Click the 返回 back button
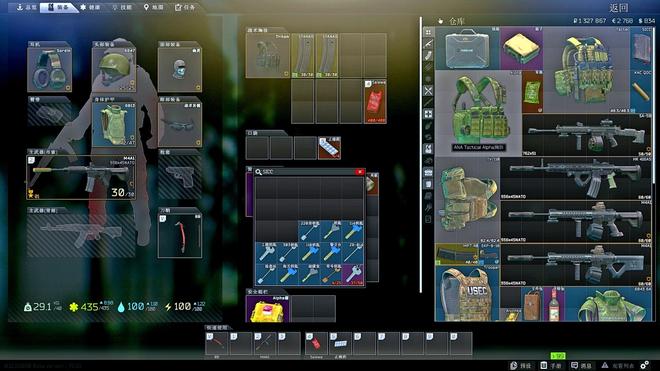The width and height of the screenshot is (660, 371). (x=619, y=8)
